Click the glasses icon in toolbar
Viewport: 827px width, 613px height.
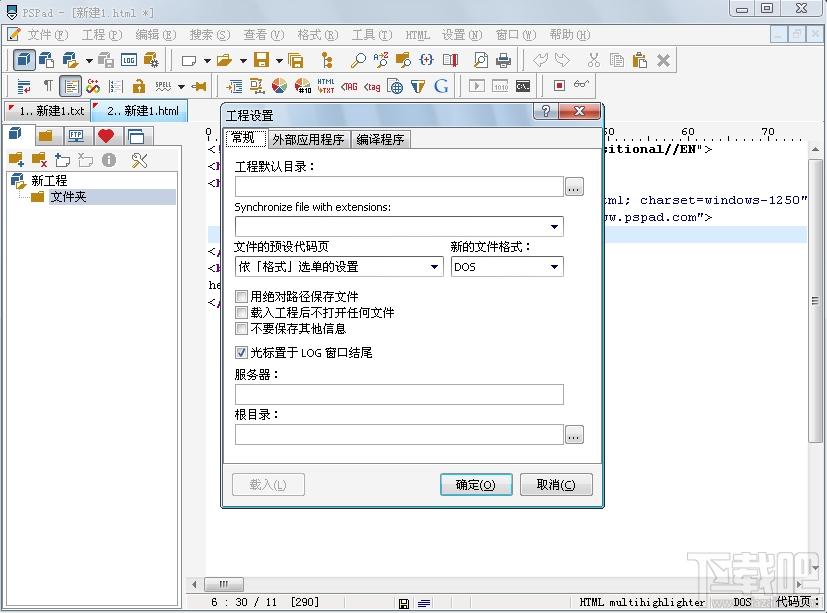click(581, 84)
